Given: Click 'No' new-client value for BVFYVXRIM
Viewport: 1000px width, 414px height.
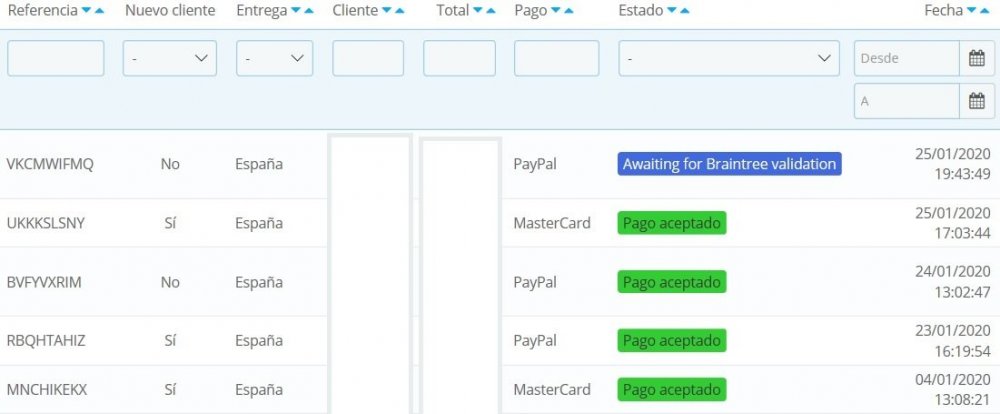Looking at the screenshot, I should click(170, 282).
